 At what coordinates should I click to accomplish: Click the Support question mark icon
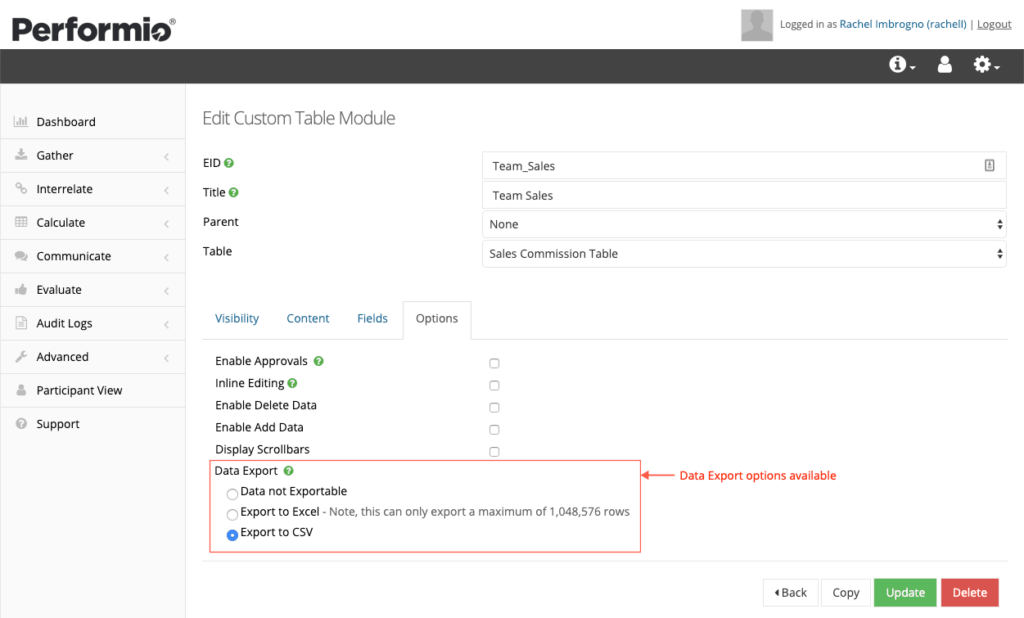coord(21,423)
